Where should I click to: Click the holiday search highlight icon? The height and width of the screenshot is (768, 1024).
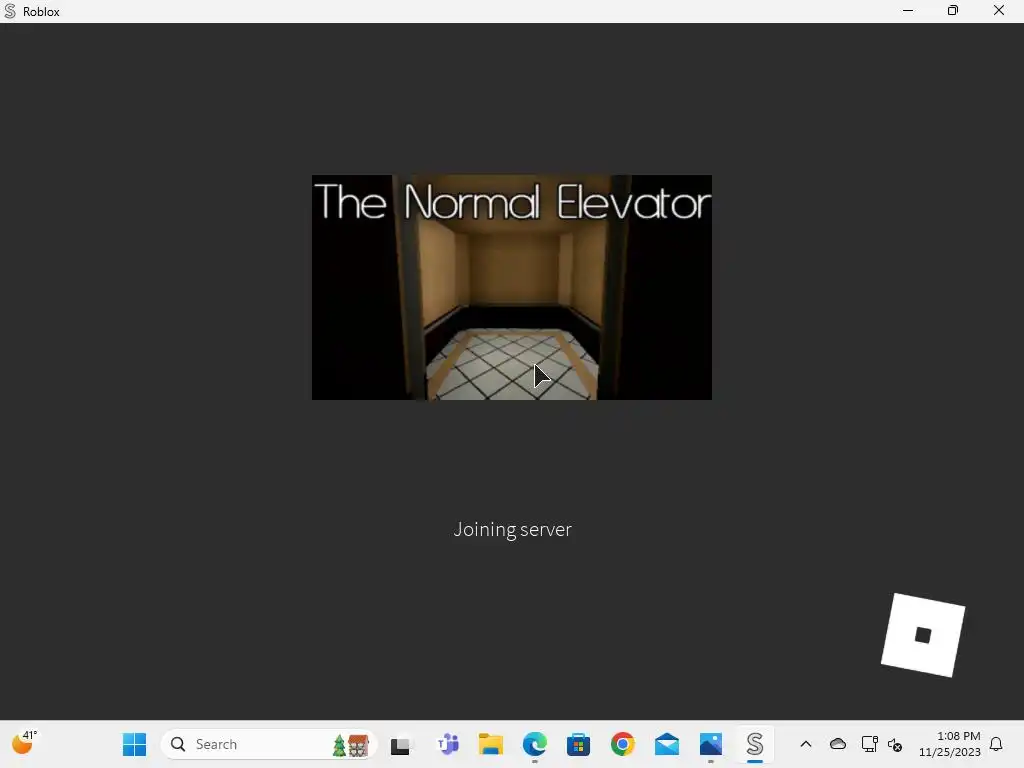351,744
